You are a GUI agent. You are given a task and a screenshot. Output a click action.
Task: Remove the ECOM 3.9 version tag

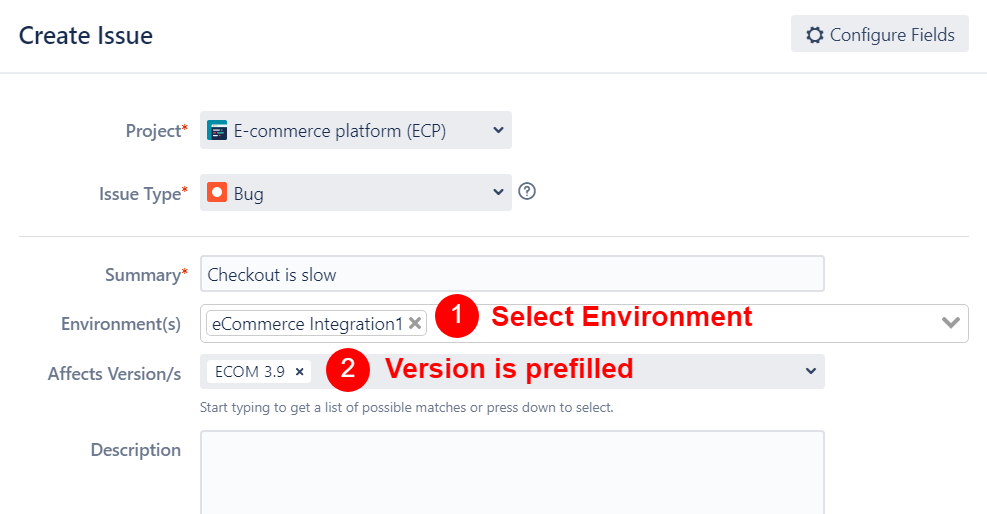(299, 371)
